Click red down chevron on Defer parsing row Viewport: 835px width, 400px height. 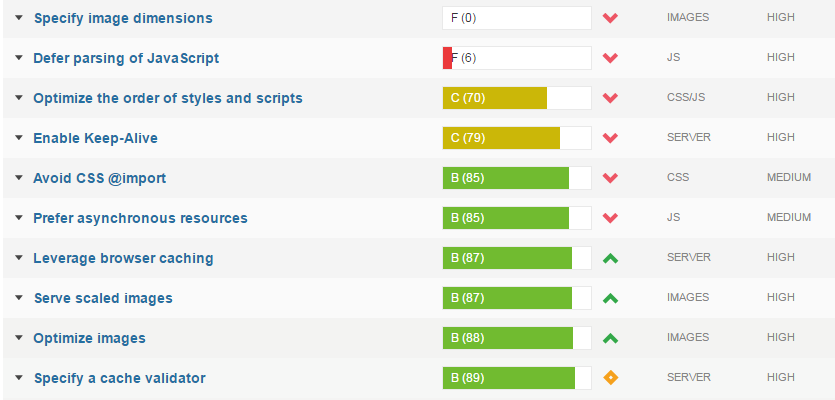click(610, 58)
